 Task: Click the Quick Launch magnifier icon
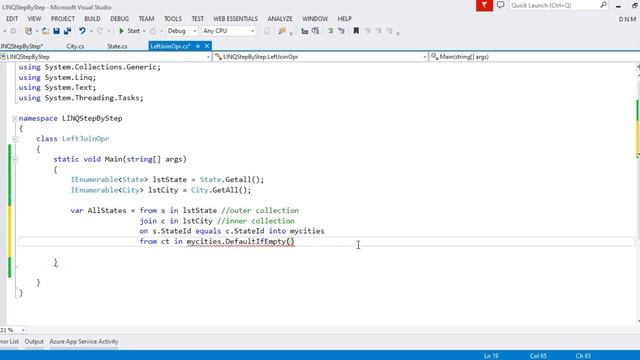pos(603,5)
